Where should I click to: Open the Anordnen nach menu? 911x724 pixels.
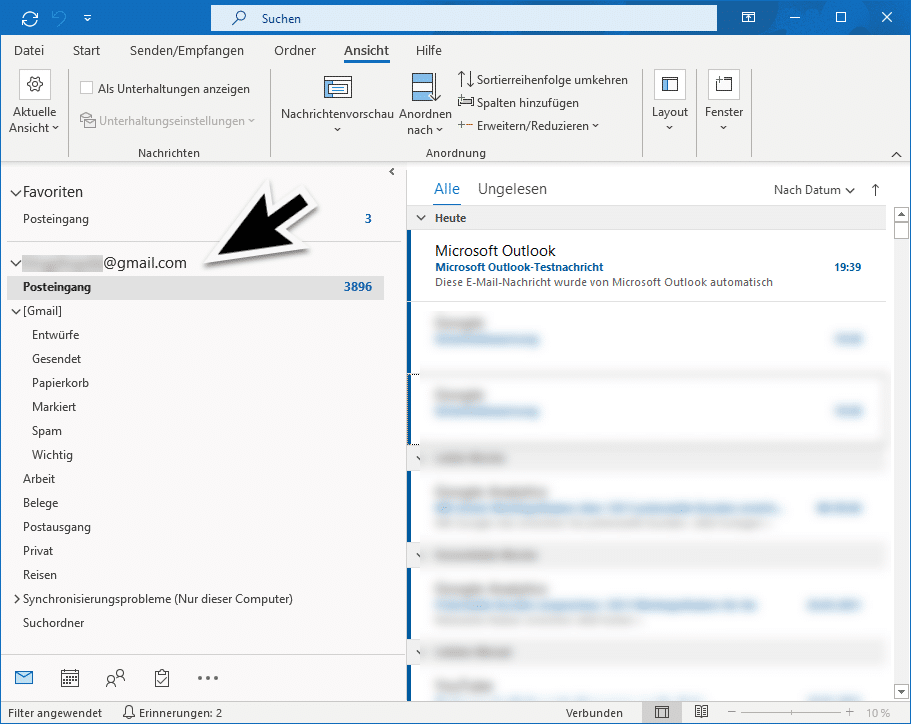425,105
